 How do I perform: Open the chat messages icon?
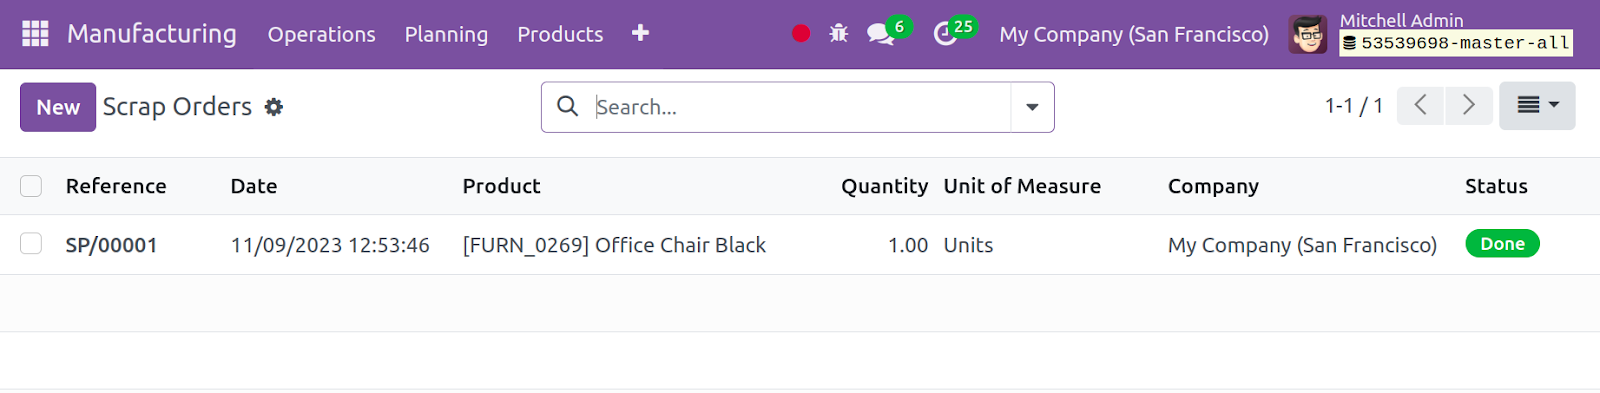[880, 34]
